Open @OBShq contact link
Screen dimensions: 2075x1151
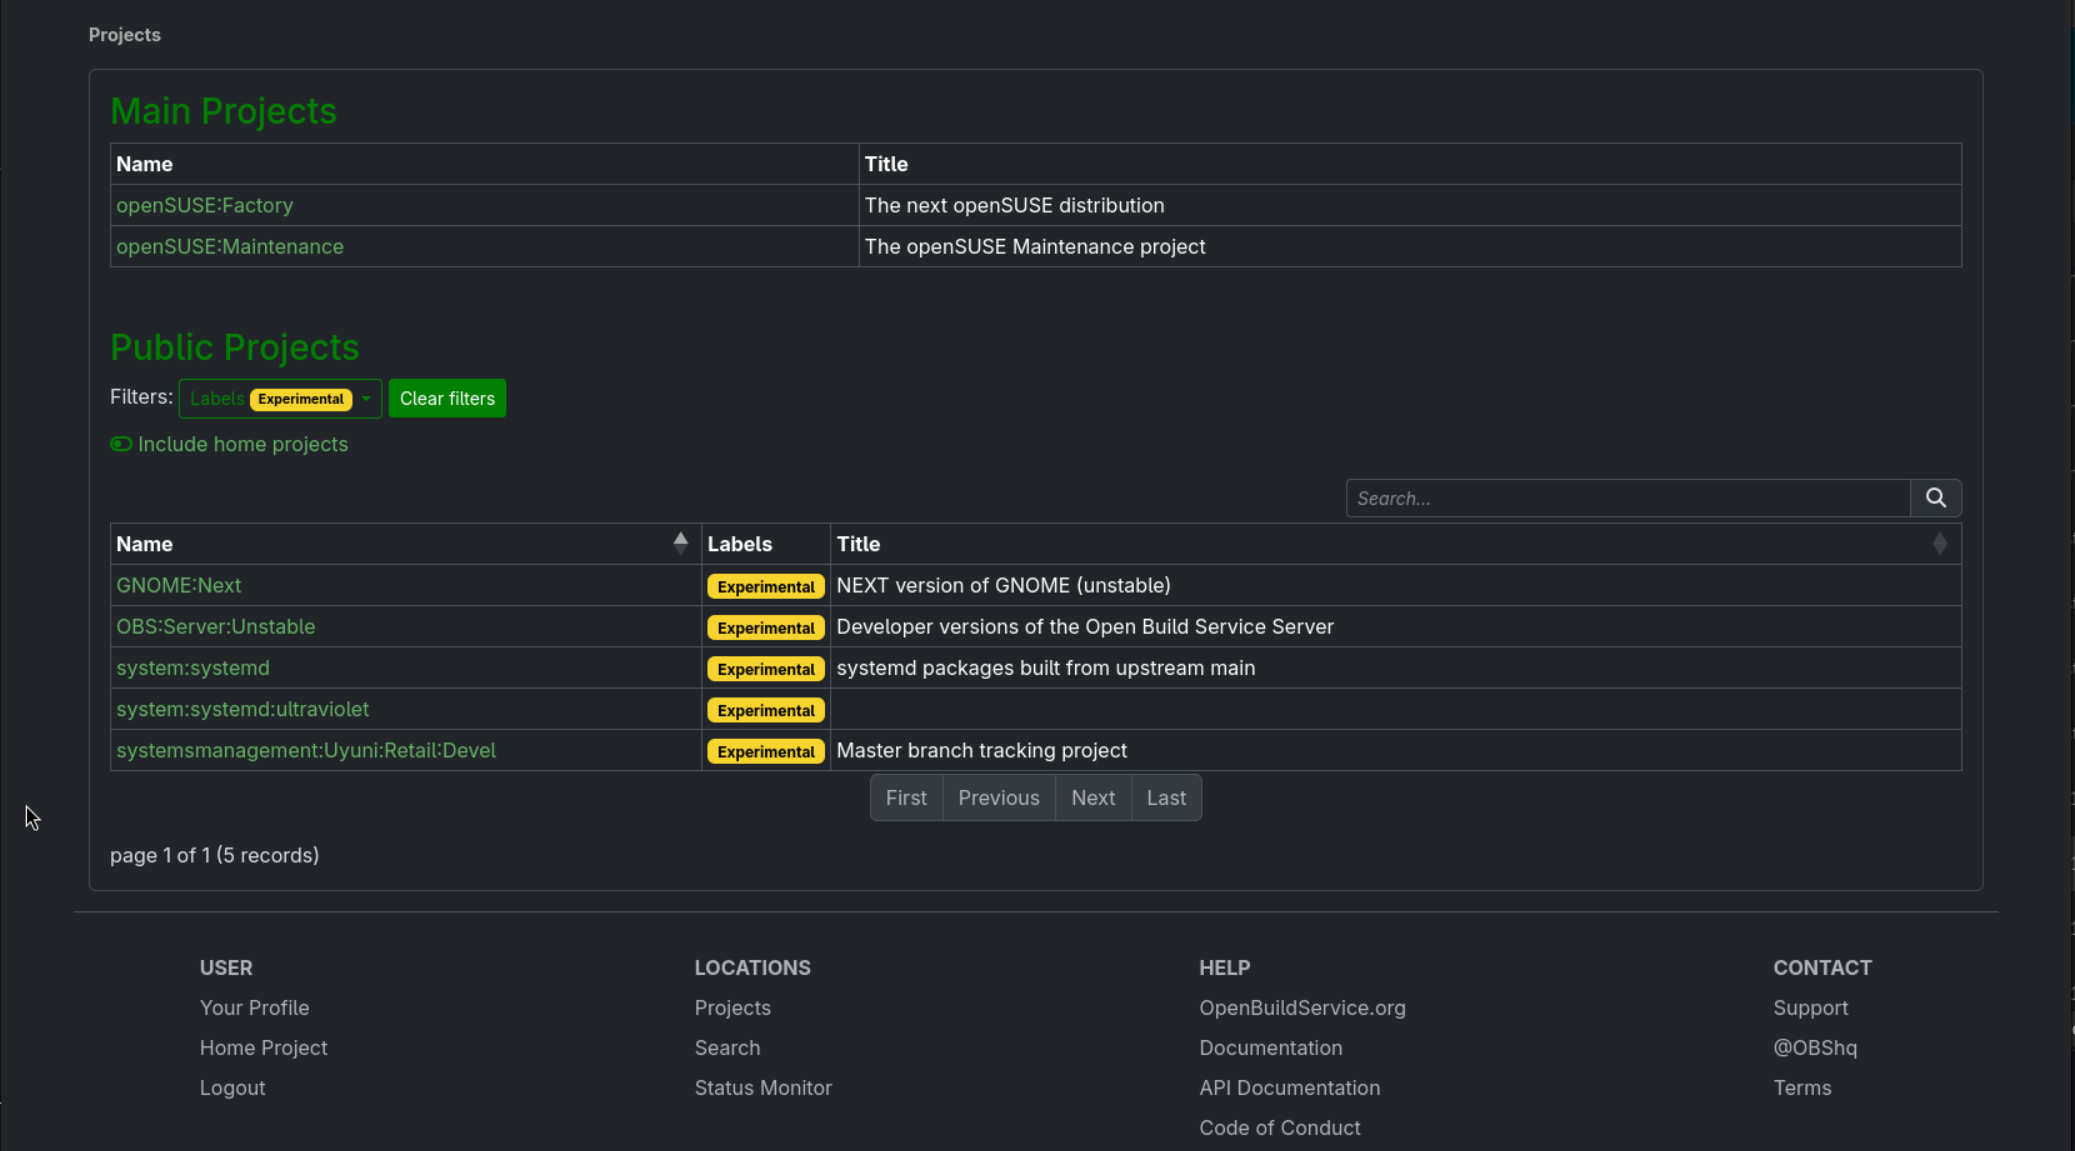pos(1815,1048)
